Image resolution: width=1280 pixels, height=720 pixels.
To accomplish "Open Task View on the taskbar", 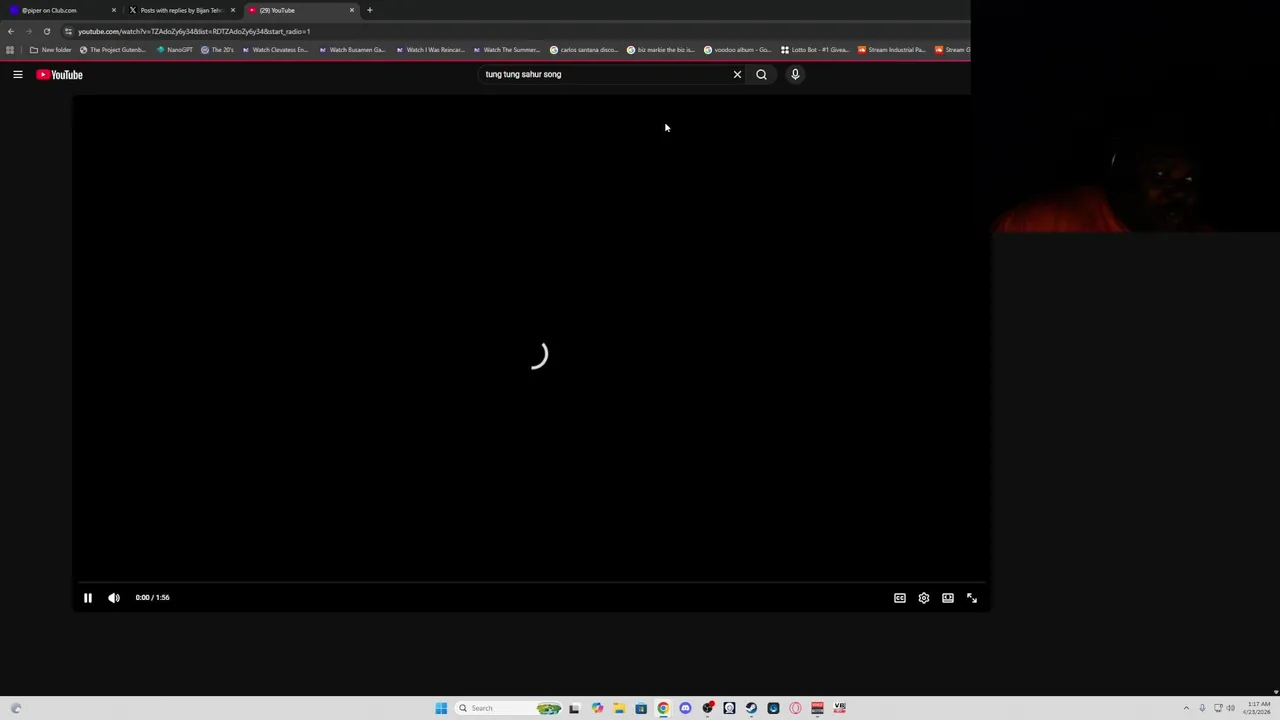I will pyautogui.click(x=574, y=708).
